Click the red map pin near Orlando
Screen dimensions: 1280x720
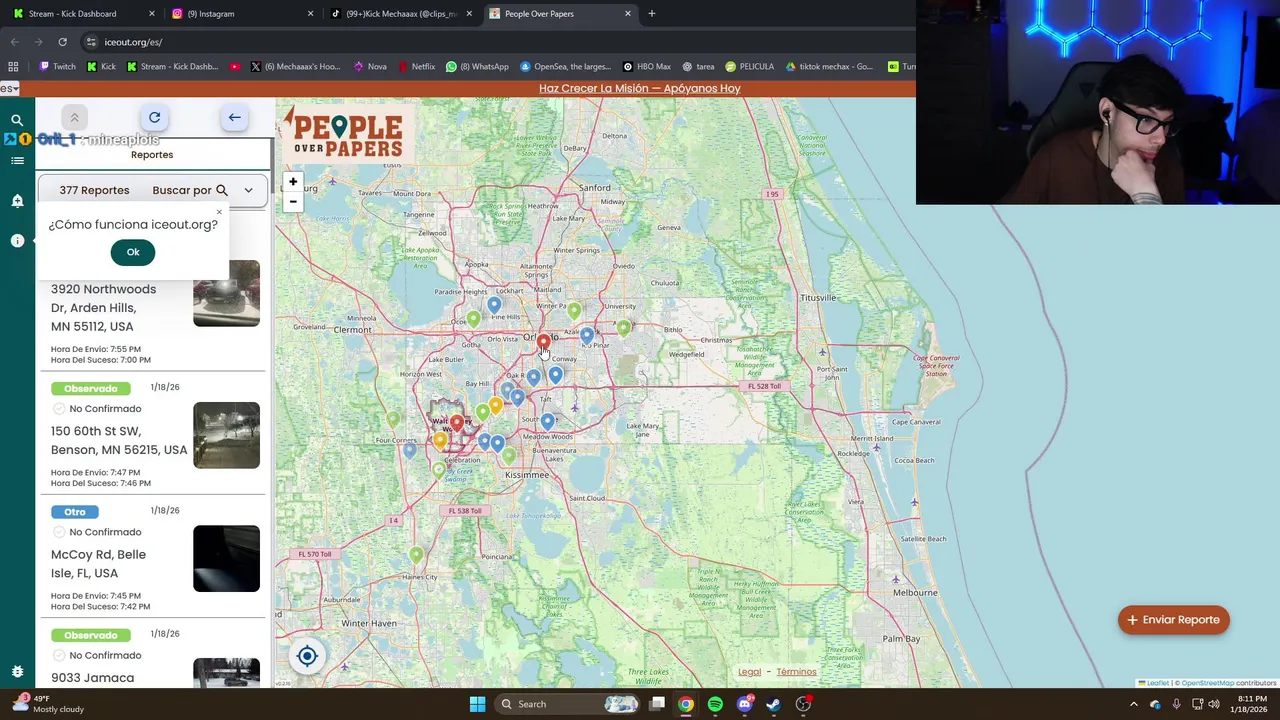coord(543,343)
